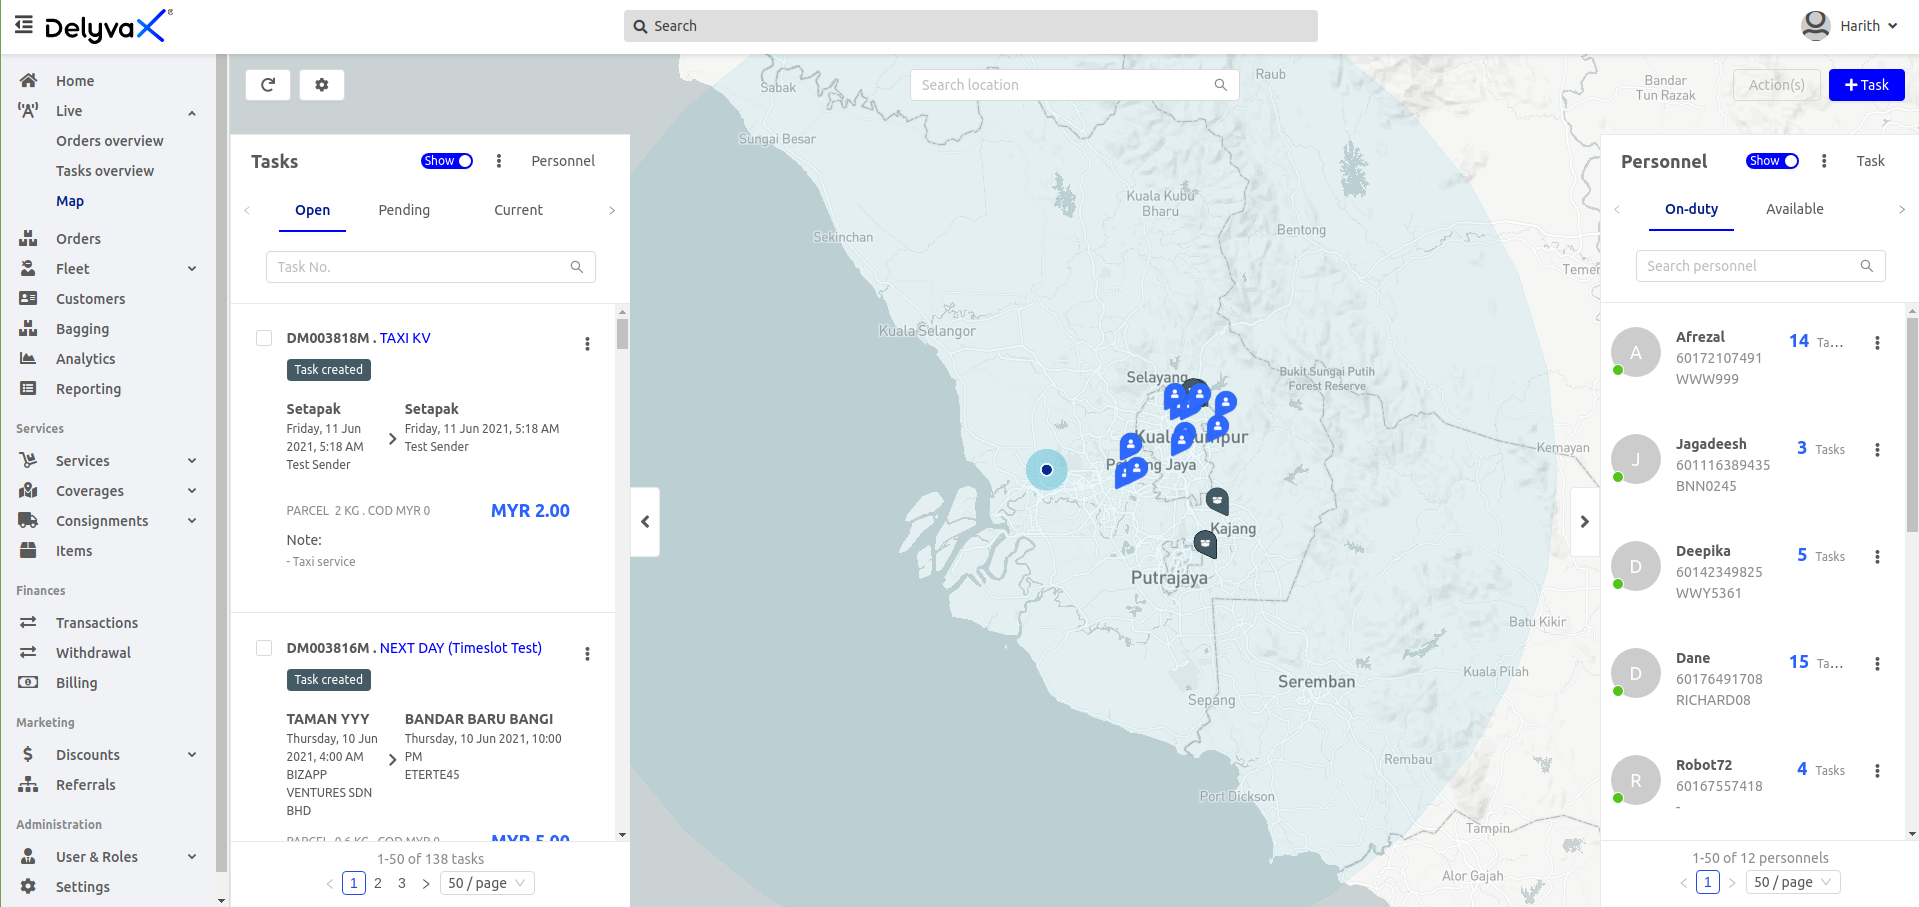This screenshot has width=1919, height=907.
Task: Collapse Personnel panel with right arrow handle
Action: 1584,521
